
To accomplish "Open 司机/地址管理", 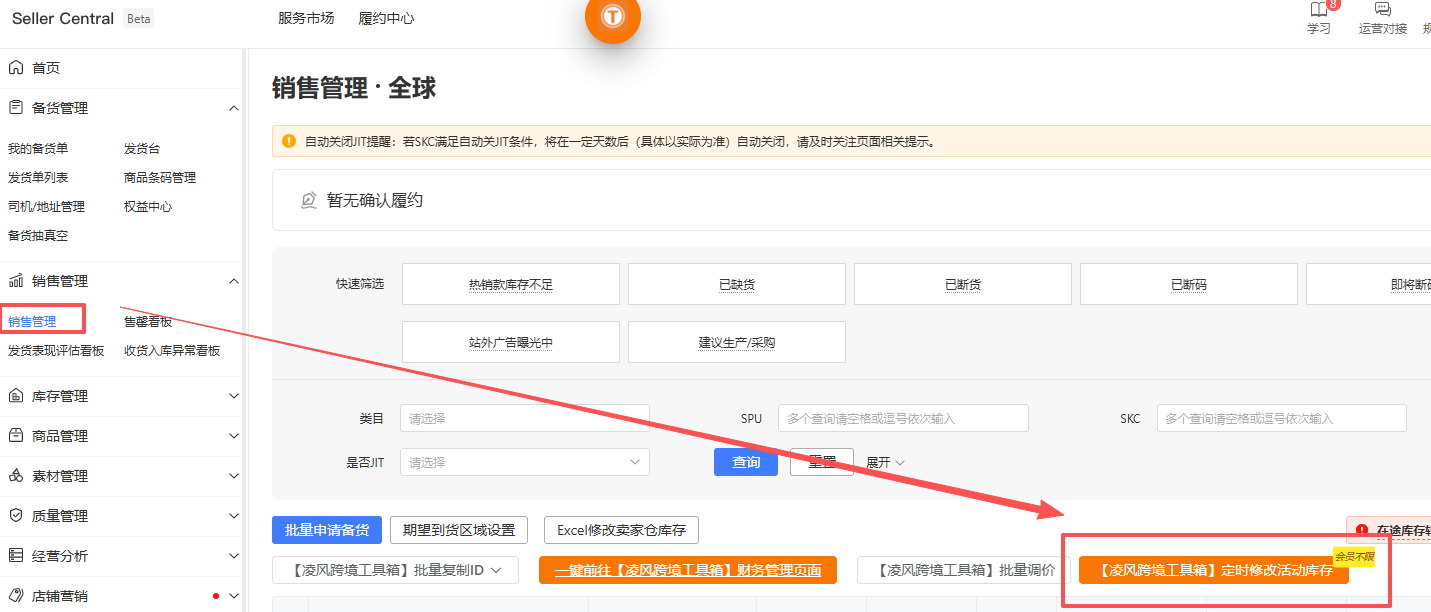I will click(46, 206).
